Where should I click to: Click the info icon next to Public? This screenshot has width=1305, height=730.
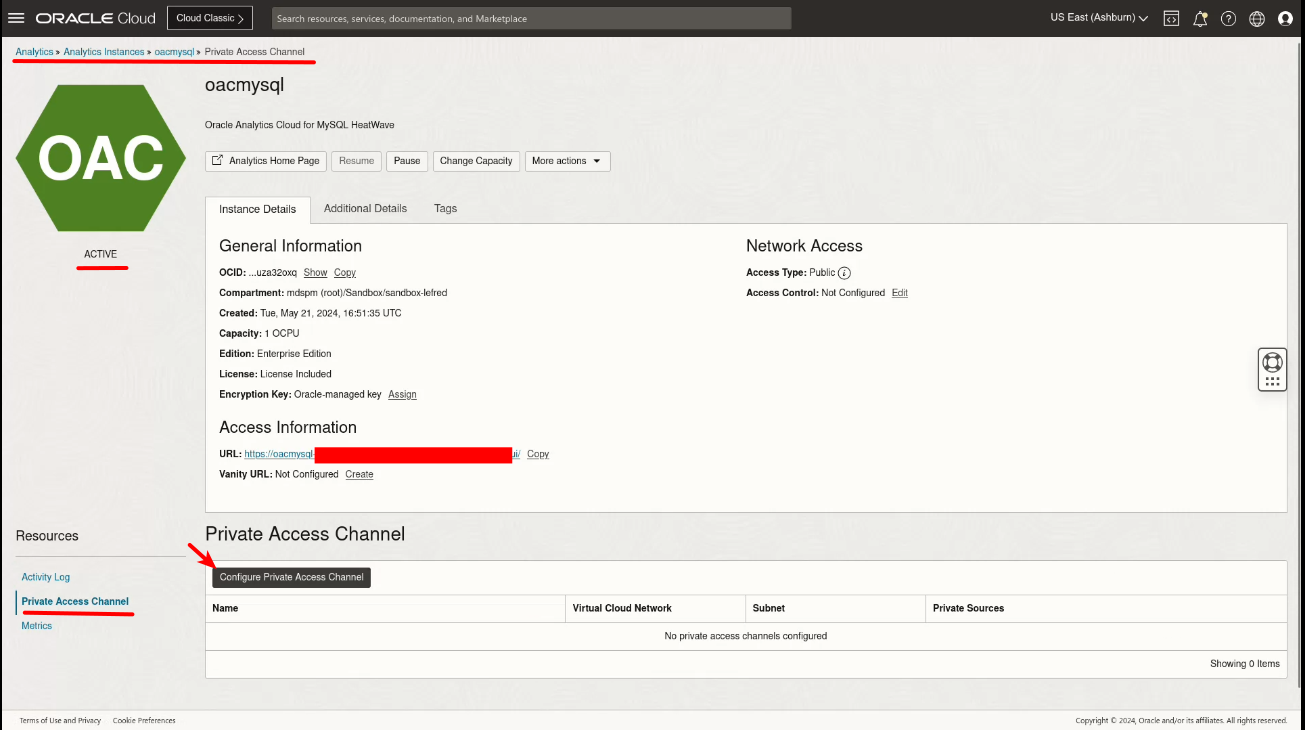[x=844, y=273]
